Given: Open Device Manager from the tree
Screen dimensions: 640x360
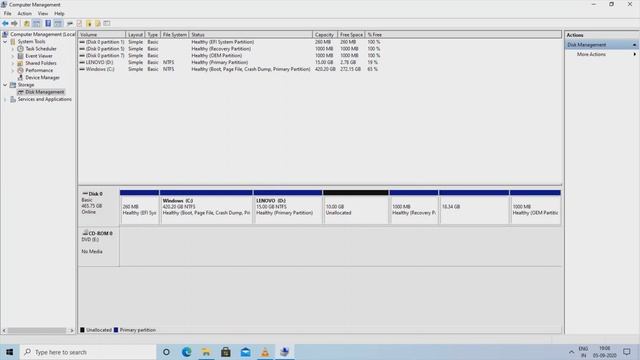Looking at the screenshot, I should coord(42,78).
